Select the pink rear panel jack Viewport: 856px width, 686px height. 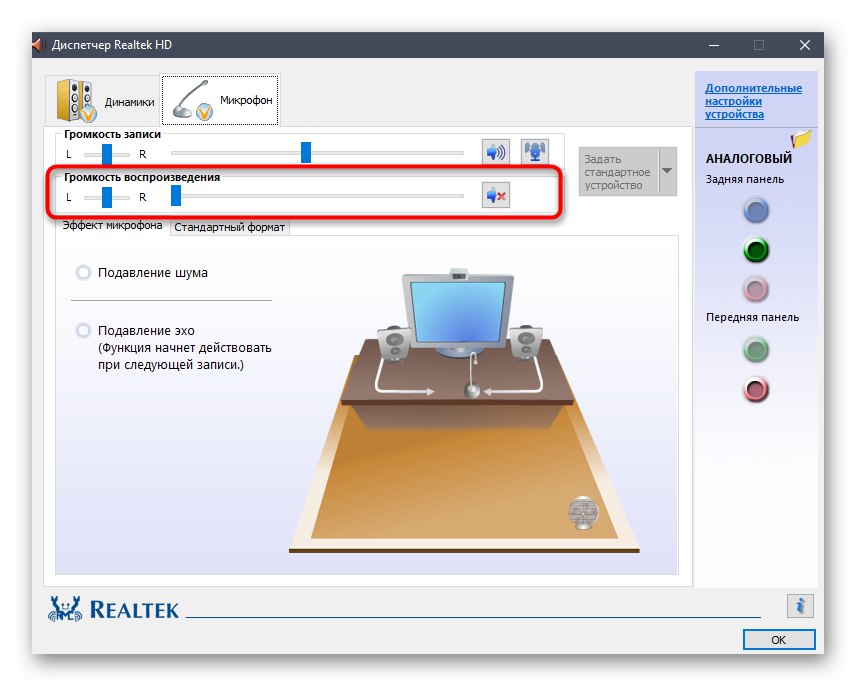(756, 289)
